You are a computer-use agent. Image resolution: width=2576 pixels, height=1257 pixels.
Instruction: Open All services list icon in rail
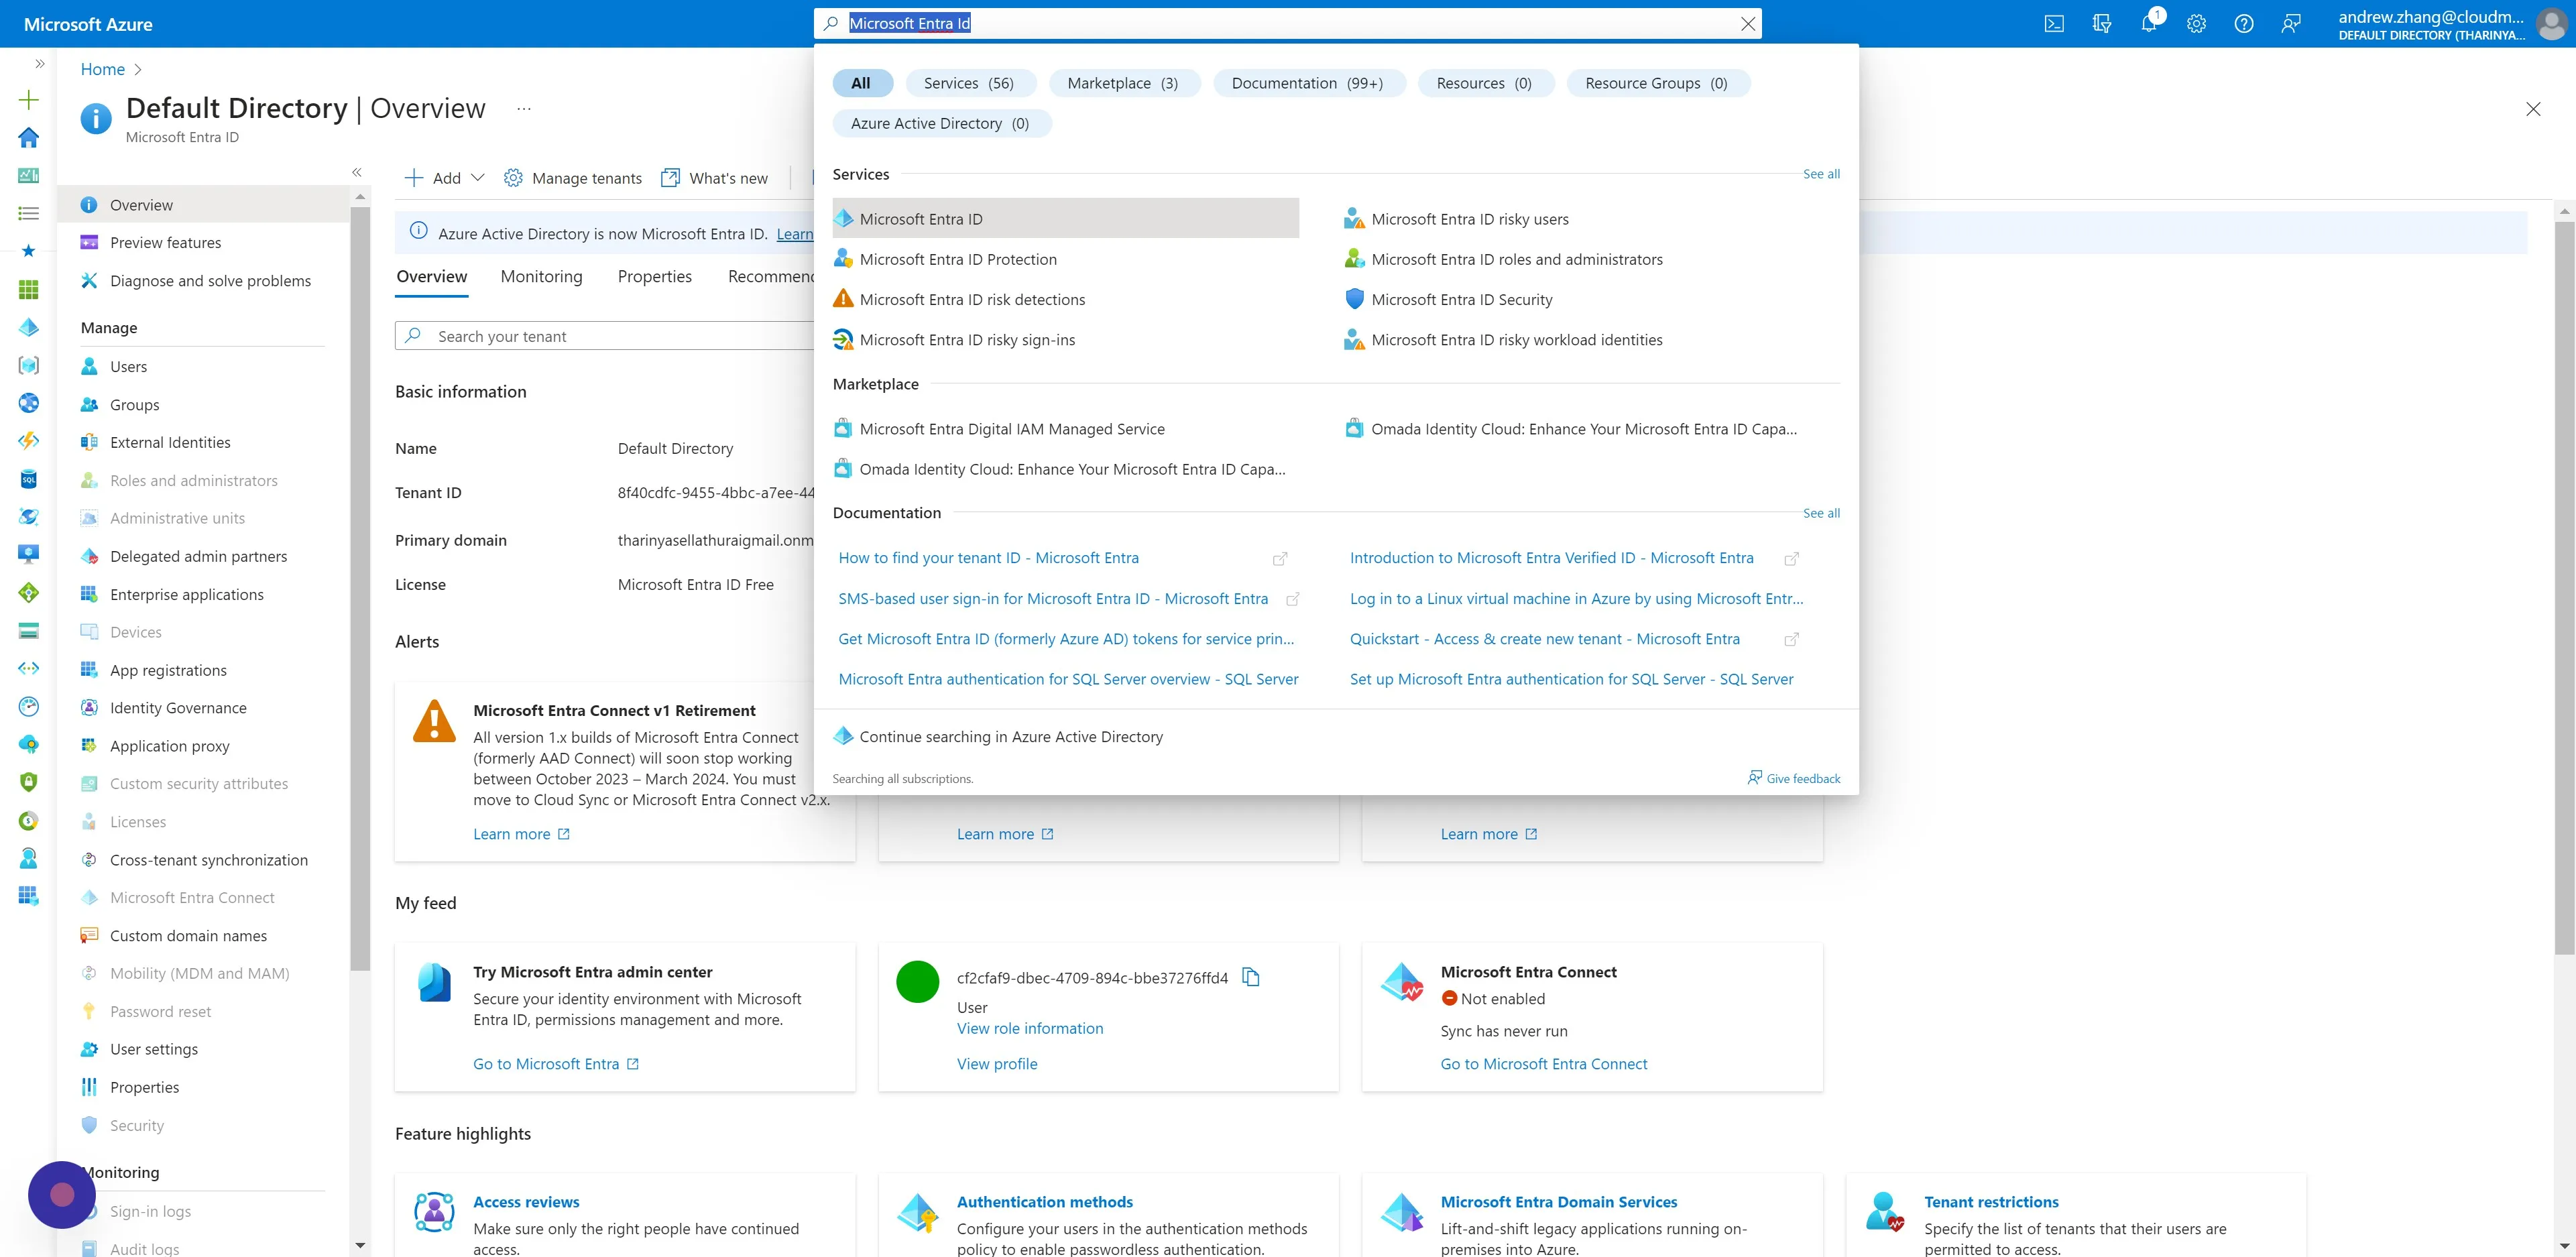click(29, 213)
